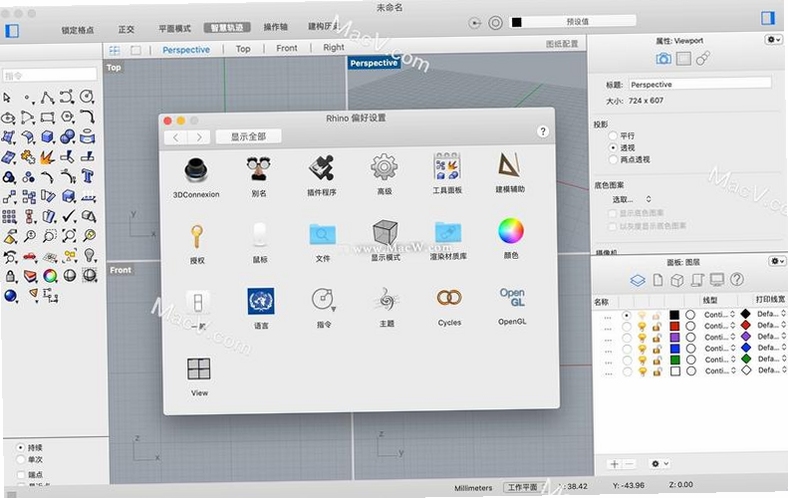788x498 pixels.
Task: Open the print width dropdown for the red layer
Action: tap(771, 325)
